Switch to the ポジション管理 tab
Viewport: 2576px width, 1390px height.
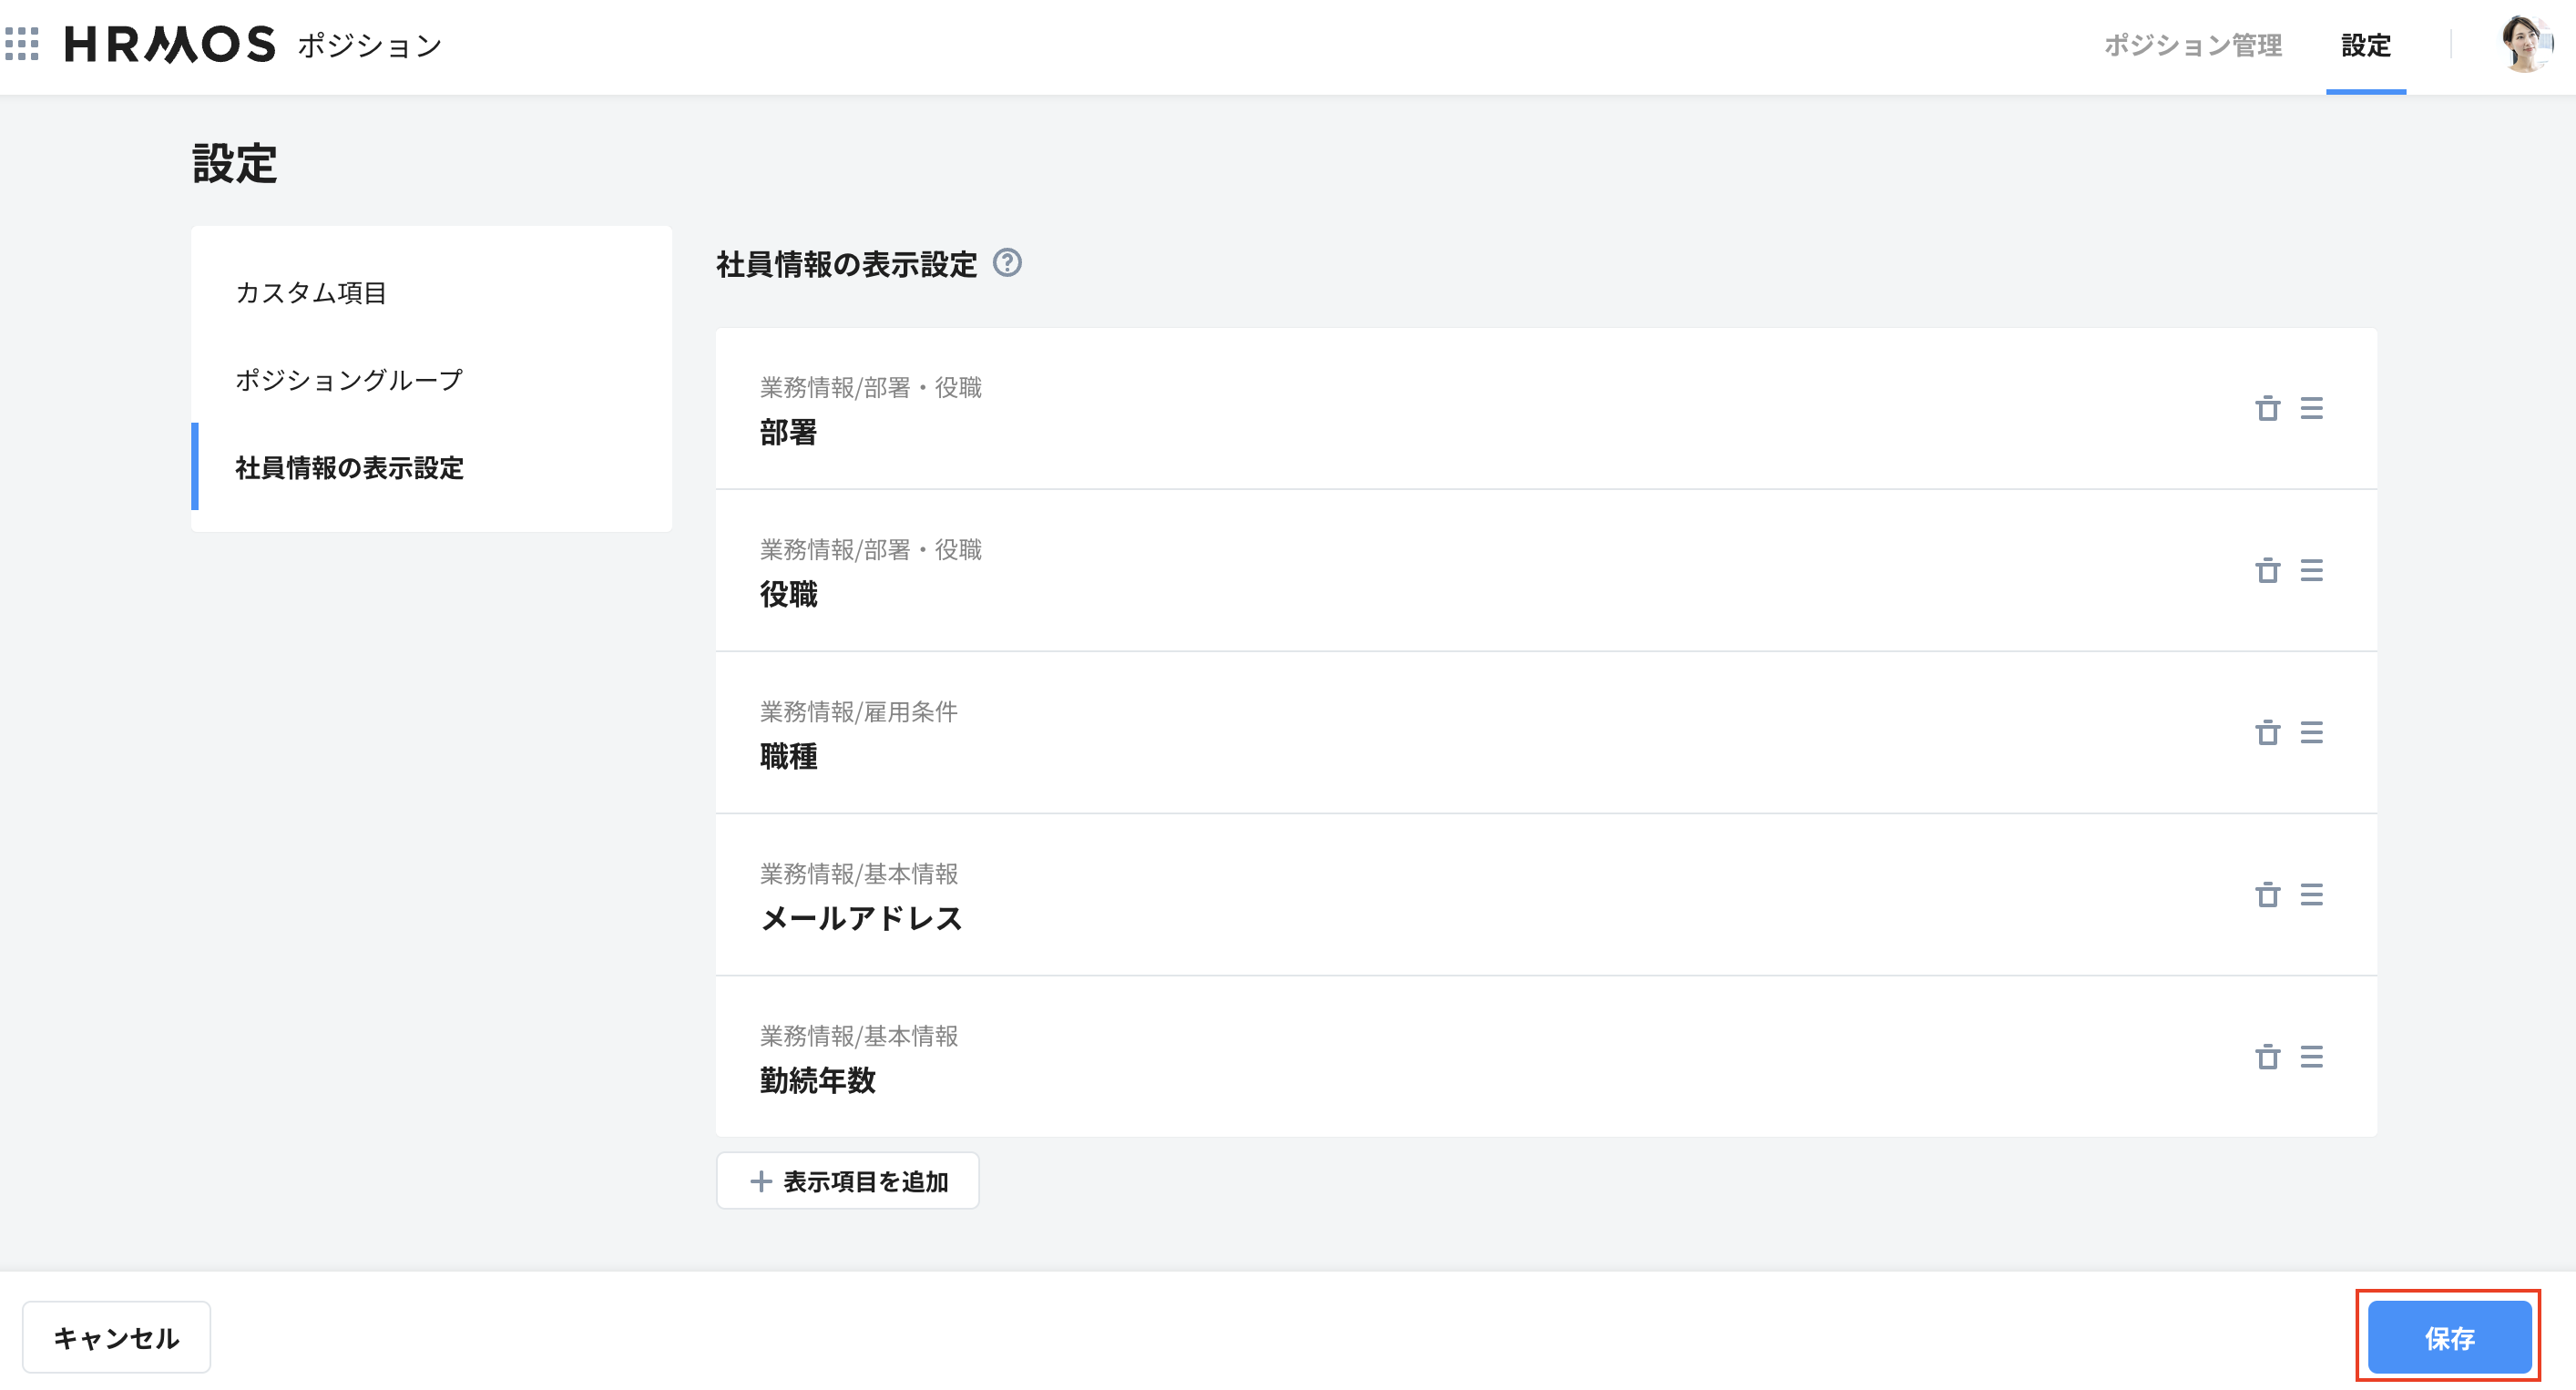pyautogui.click(x=2194, y=46)
